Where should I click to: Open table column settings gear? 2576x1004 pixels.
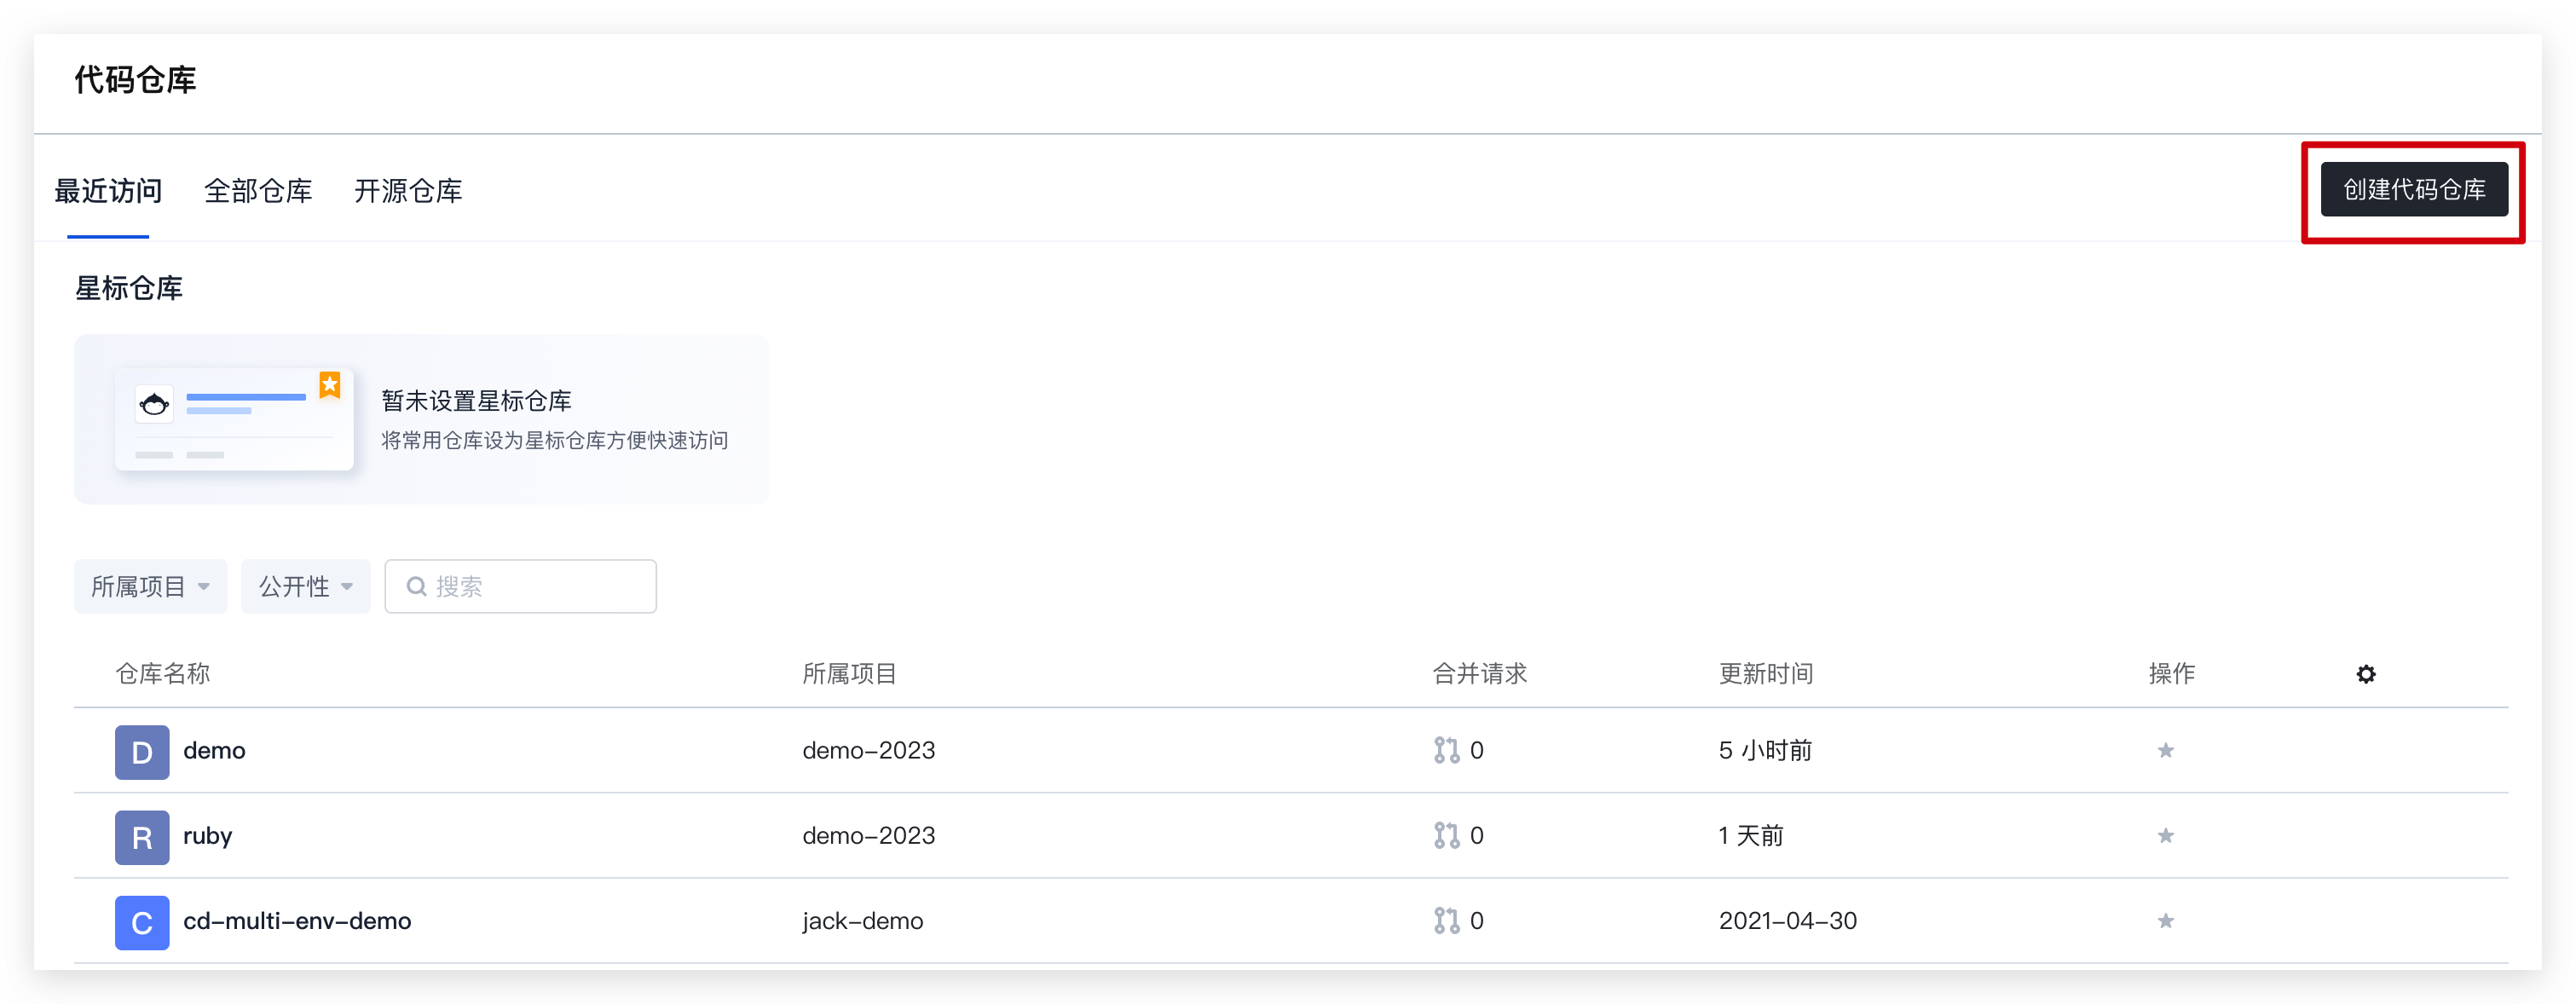[2365, 674]
